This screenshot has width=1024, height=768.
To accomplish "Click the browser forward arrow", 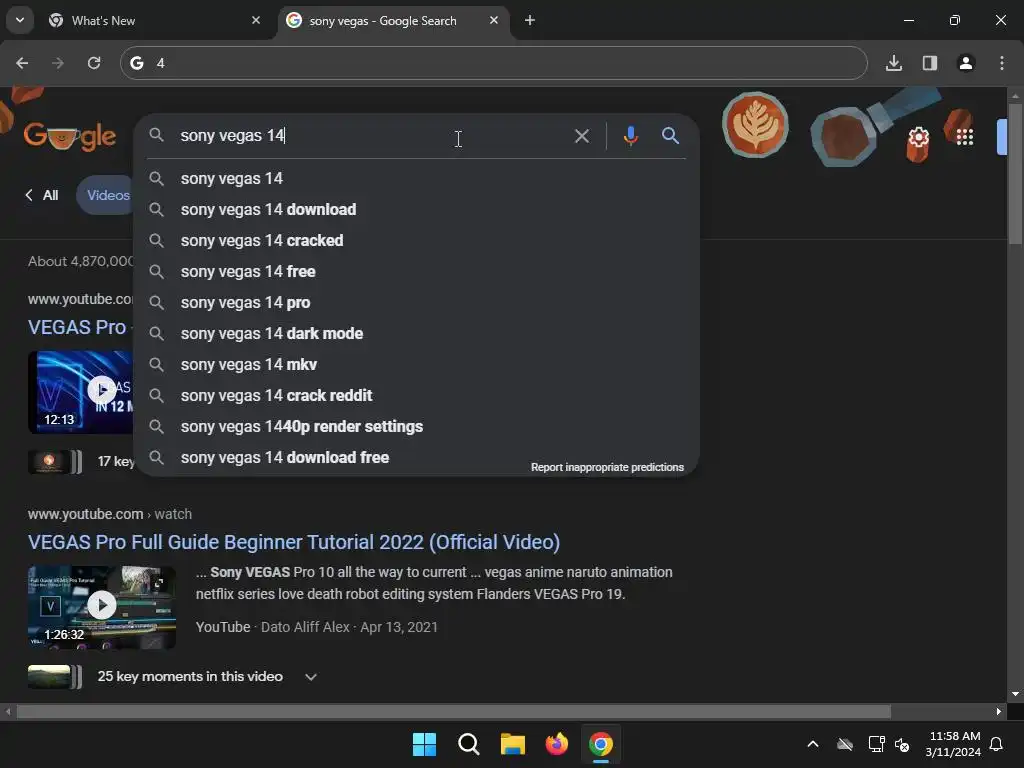I will 58,63.
